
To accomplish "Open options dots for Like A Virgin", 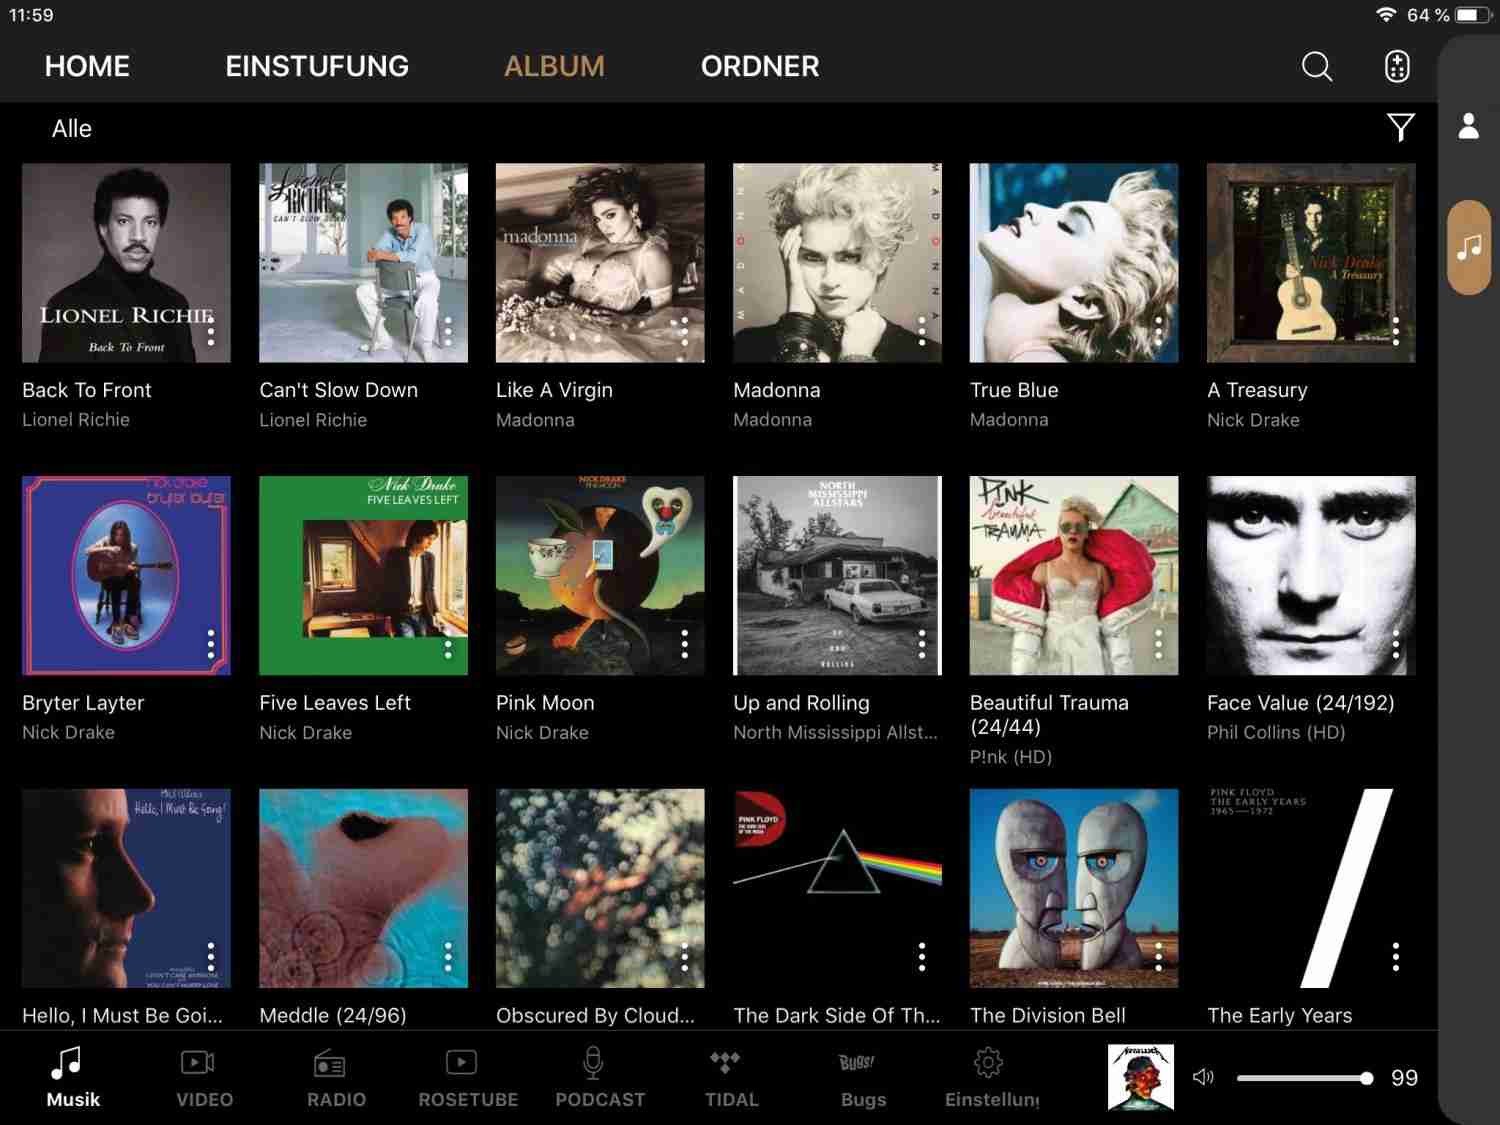I will pos(685,331).
